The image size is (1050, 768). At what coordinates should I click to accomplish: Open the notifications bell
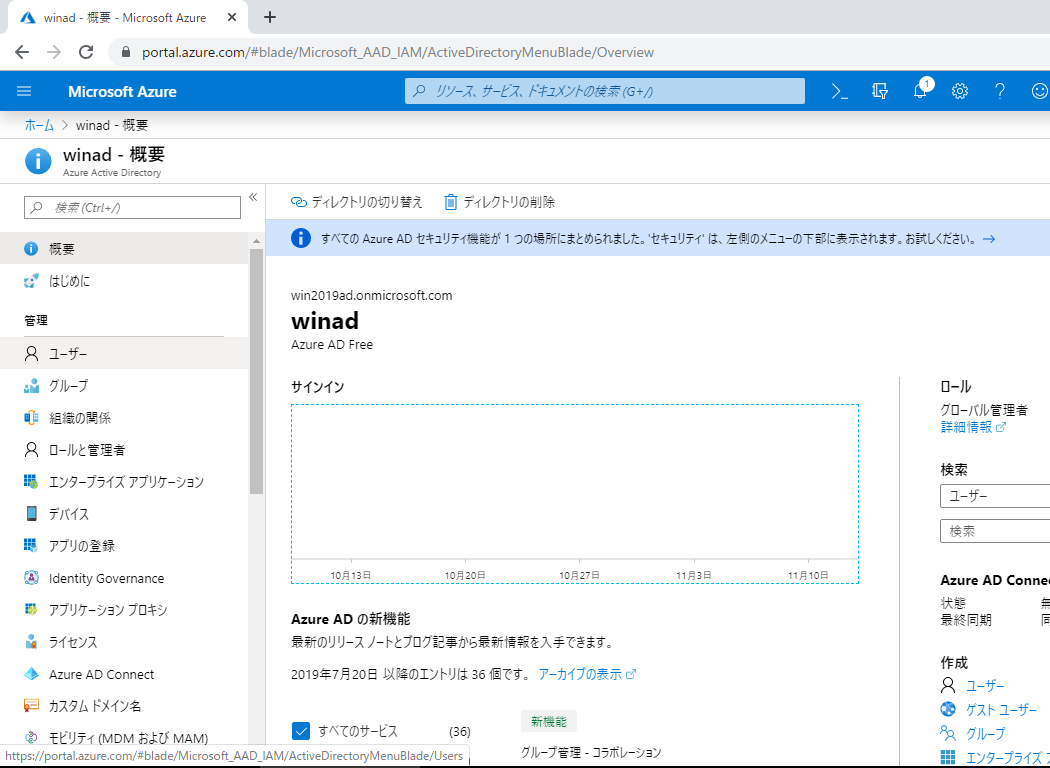[921, 90]
